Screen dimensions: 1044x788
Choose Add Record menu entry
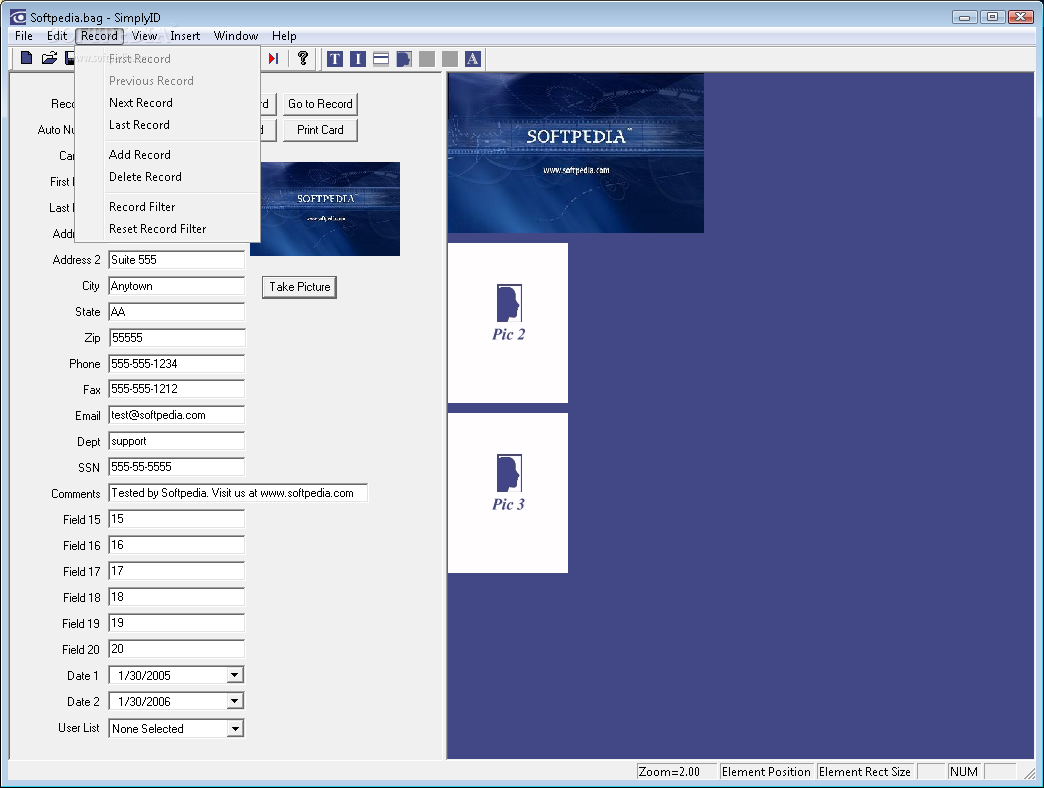(x=167, y=154)
